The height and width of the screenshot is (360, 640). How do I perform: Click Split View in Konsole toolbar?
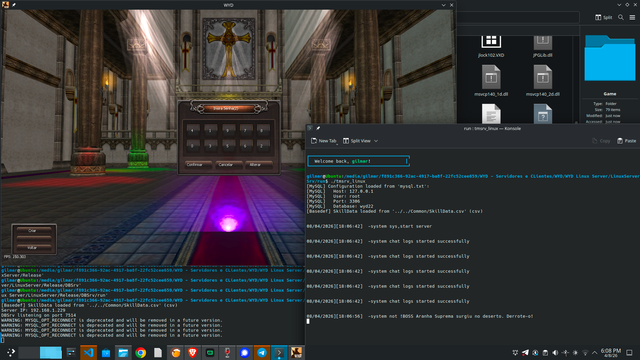(357, 141)
